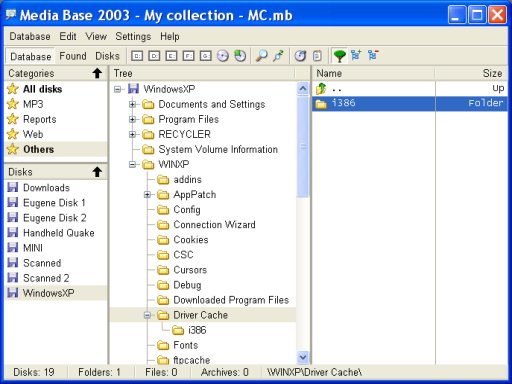This screenshot has height=384, width=512.
Task: Click the E: drive toolbar icon
Action: click(x=171, y=56)
